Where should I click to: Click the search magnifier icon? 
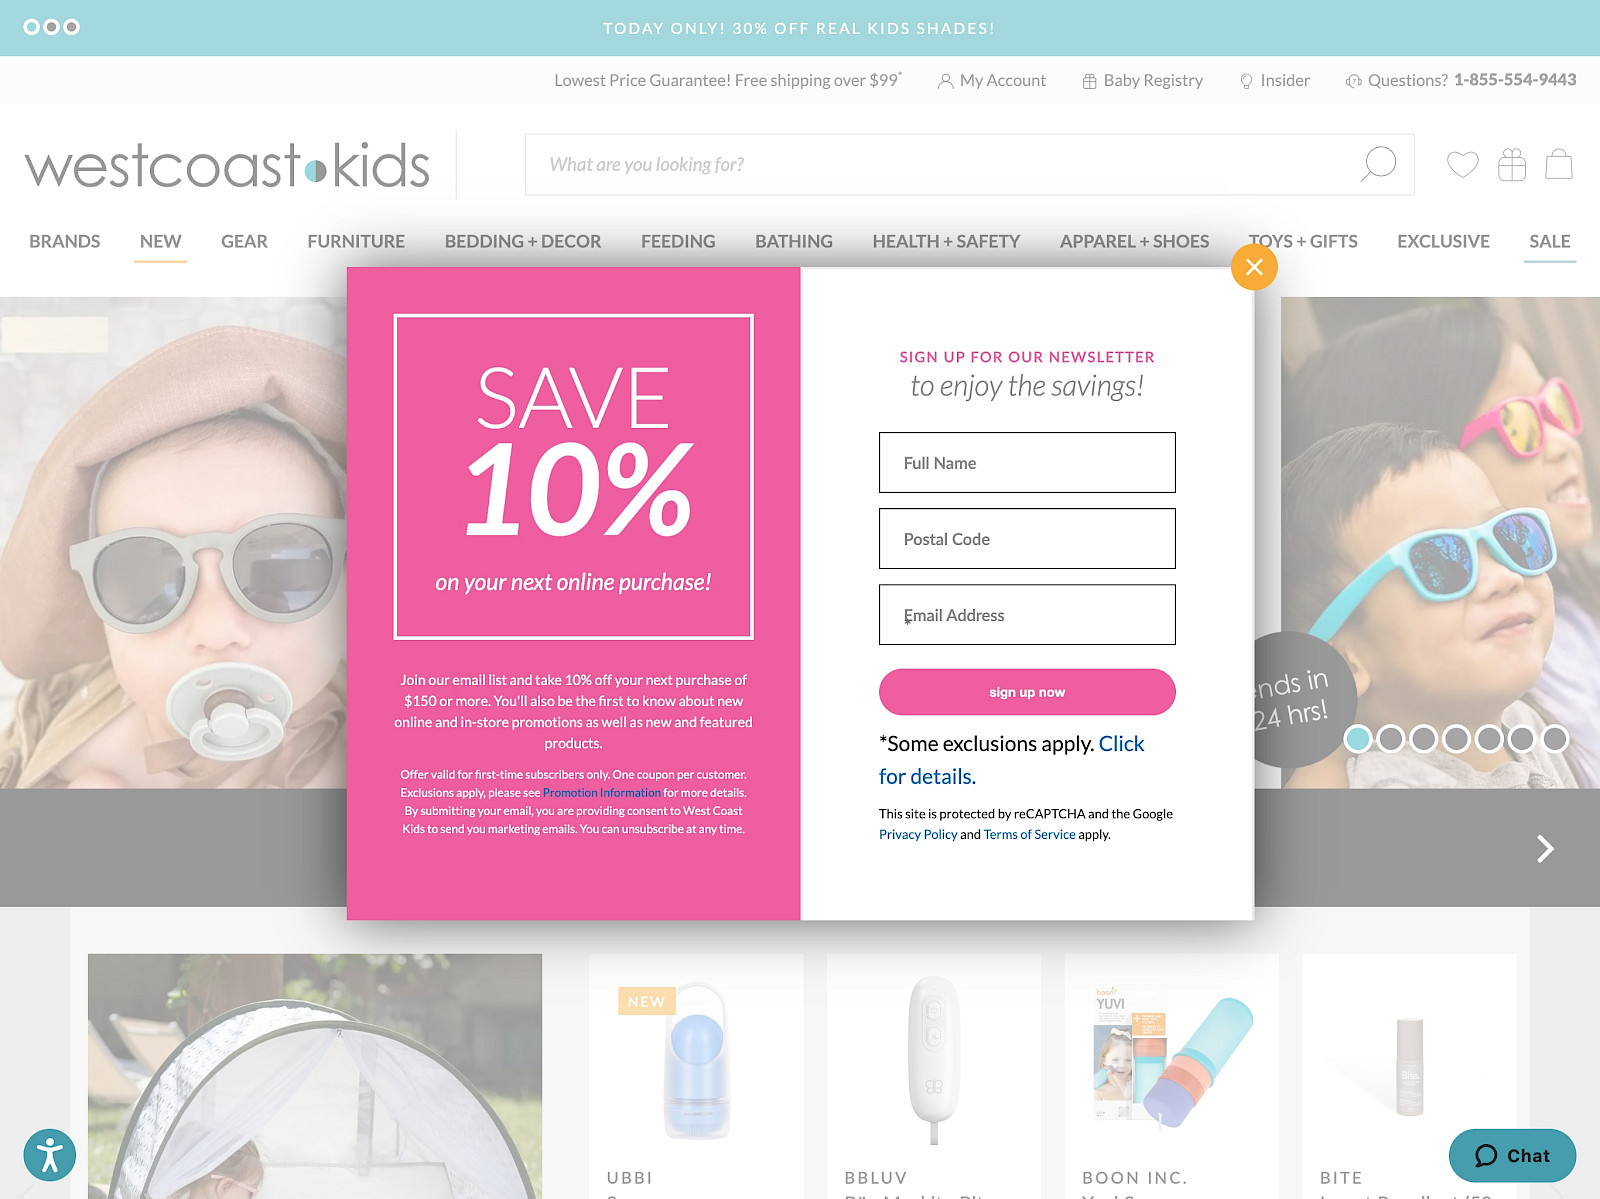point(1378,164)
